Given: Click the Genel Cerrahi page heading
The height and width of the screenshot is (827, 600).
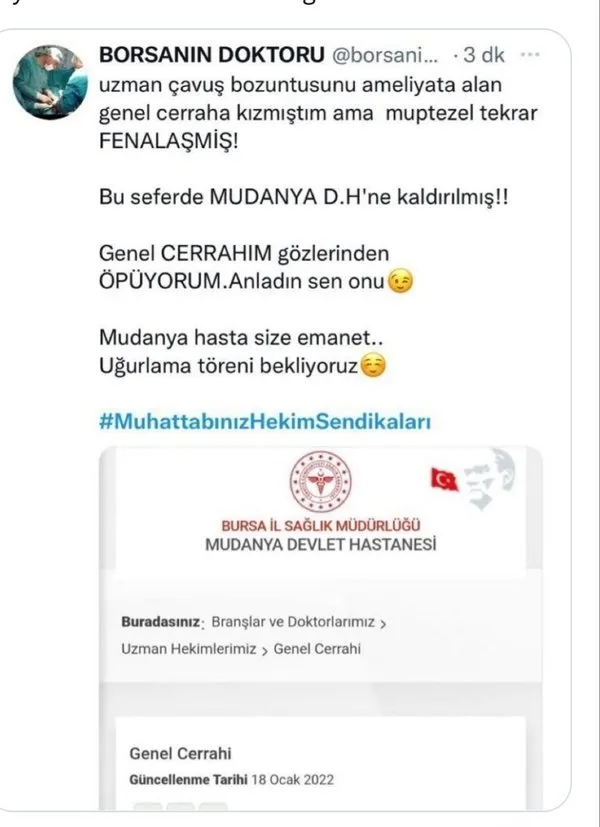Looking at the screenshot, I should click(180, 753).
